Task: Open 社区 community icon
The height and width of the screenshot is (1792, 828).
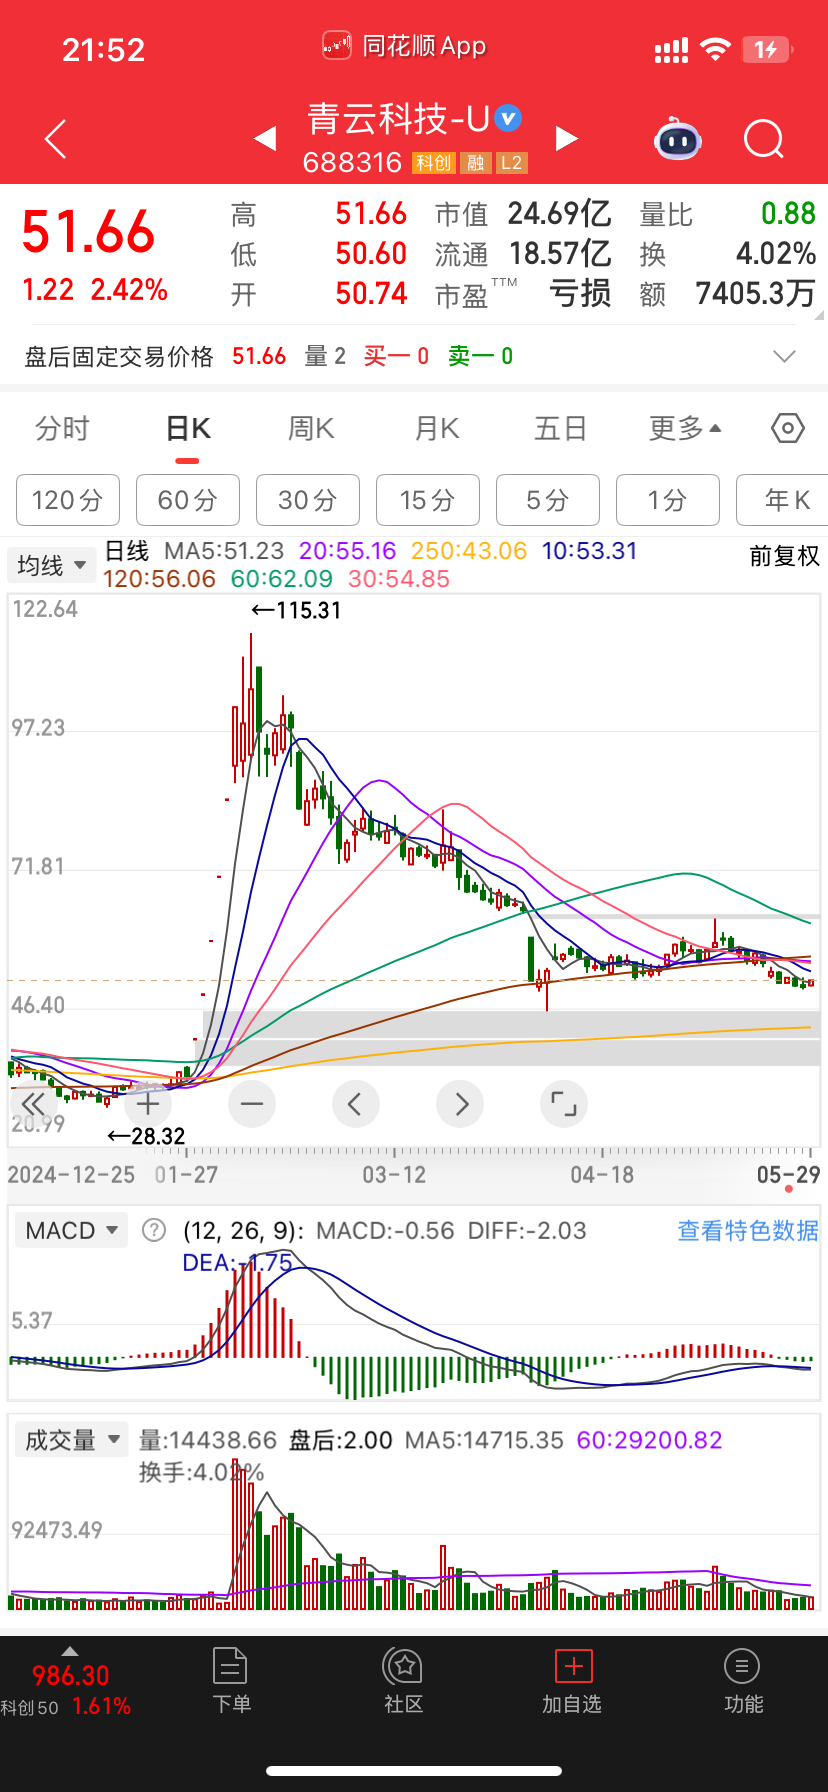Action: (404, 1666)
